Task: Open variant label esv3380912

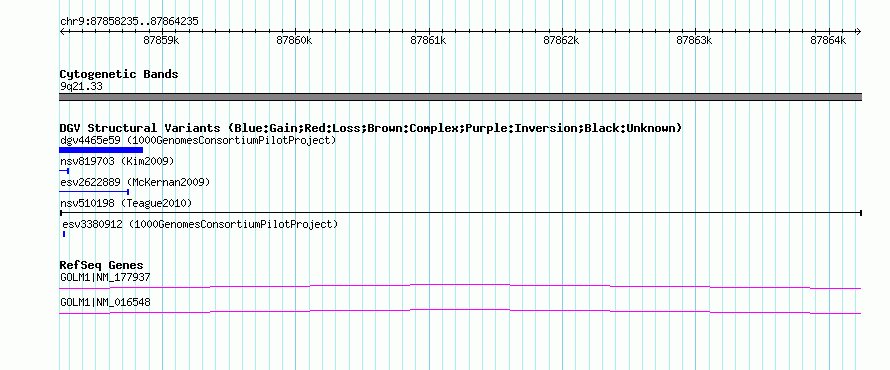Action: point(200,225)
